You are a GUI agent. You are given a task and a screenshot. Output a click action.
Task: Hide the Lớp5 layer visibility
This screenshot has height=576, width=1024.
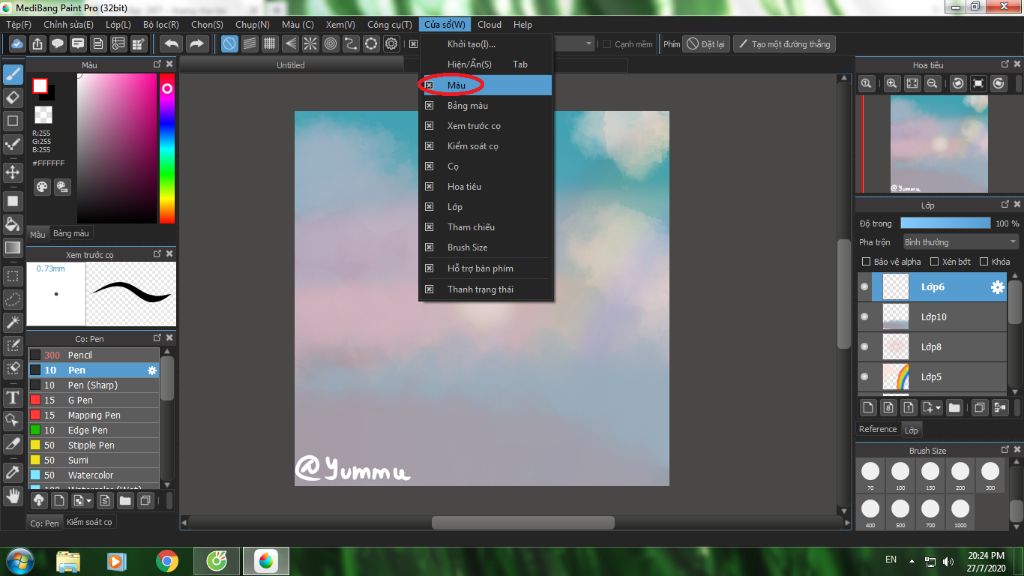(865, 377)
